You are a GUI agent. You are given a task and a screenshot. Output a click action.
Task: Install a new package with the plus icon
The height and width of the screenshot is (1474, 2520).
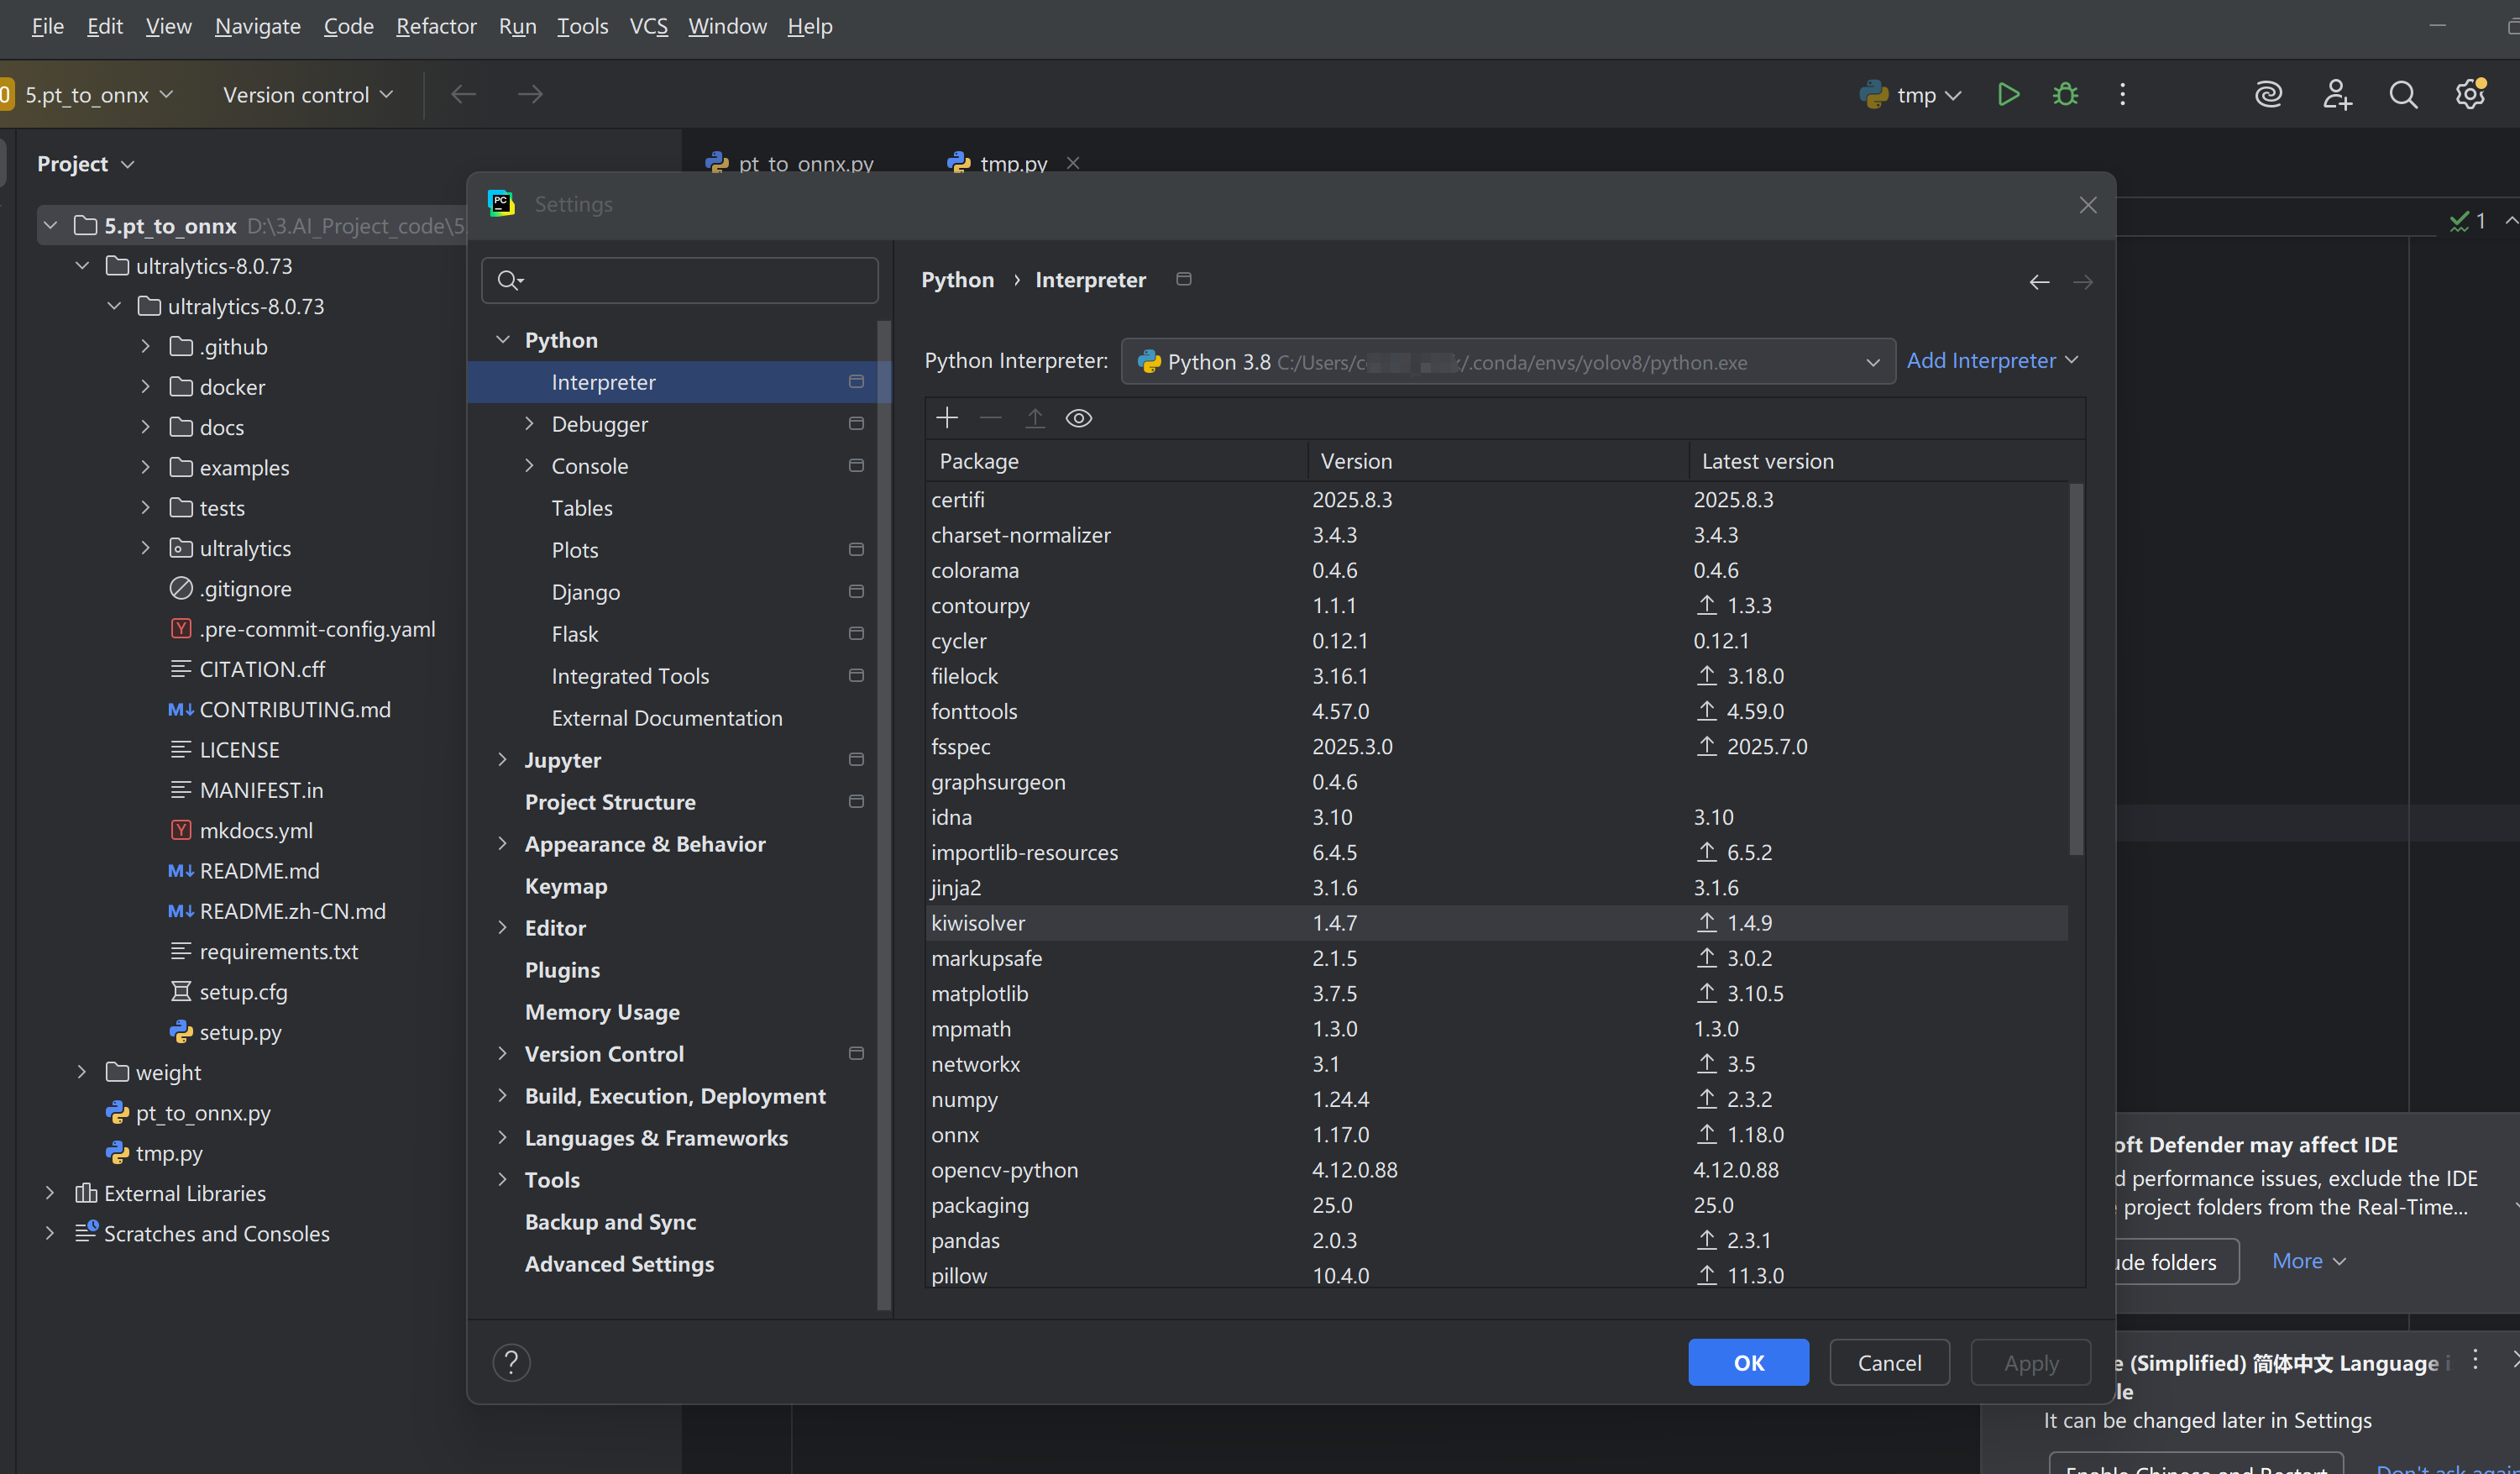(x=946, y=418)
